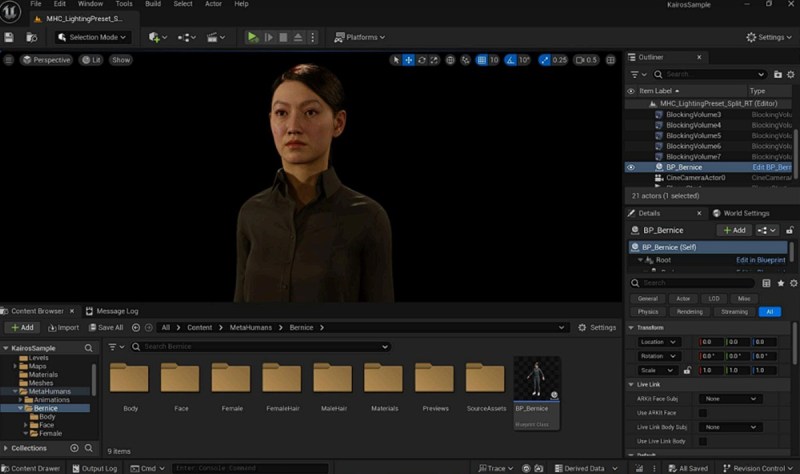This screenshot has height=474, width=800.
Task: Open the Outliner filter icon
Action: coord(638,74)
